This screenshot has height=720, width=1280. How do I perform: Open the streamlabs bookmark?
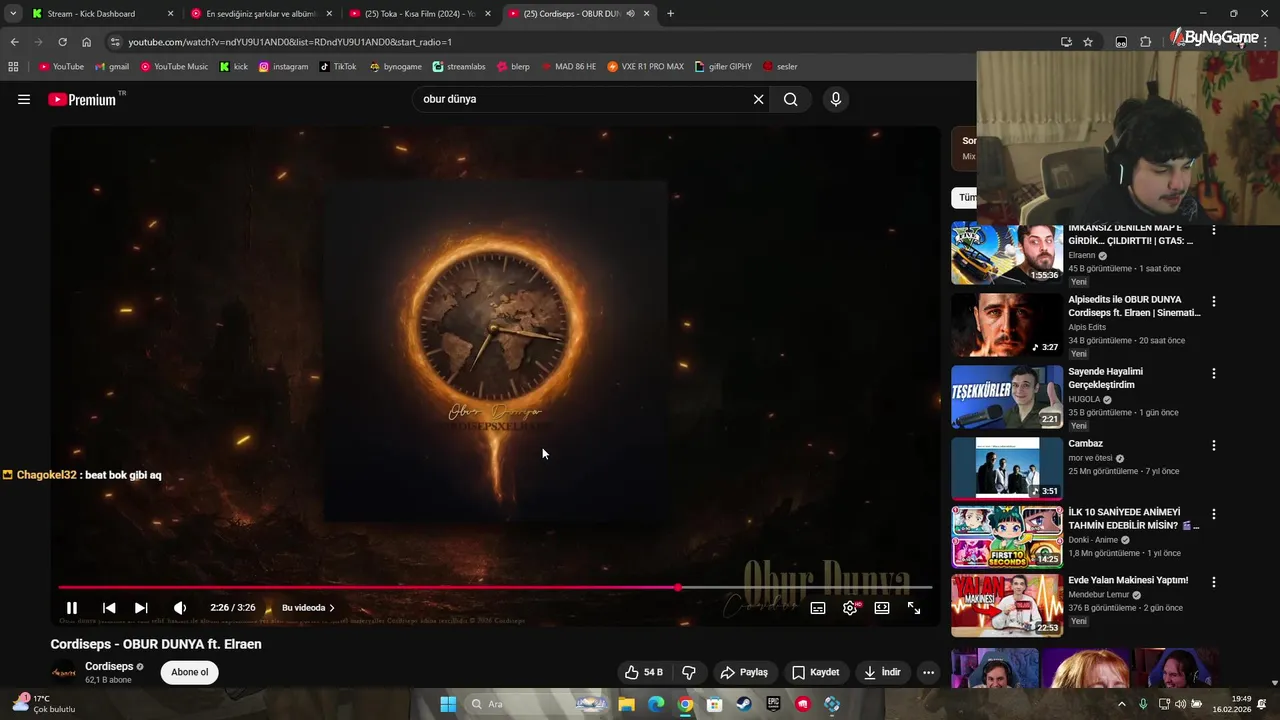(x=459, y=66)
